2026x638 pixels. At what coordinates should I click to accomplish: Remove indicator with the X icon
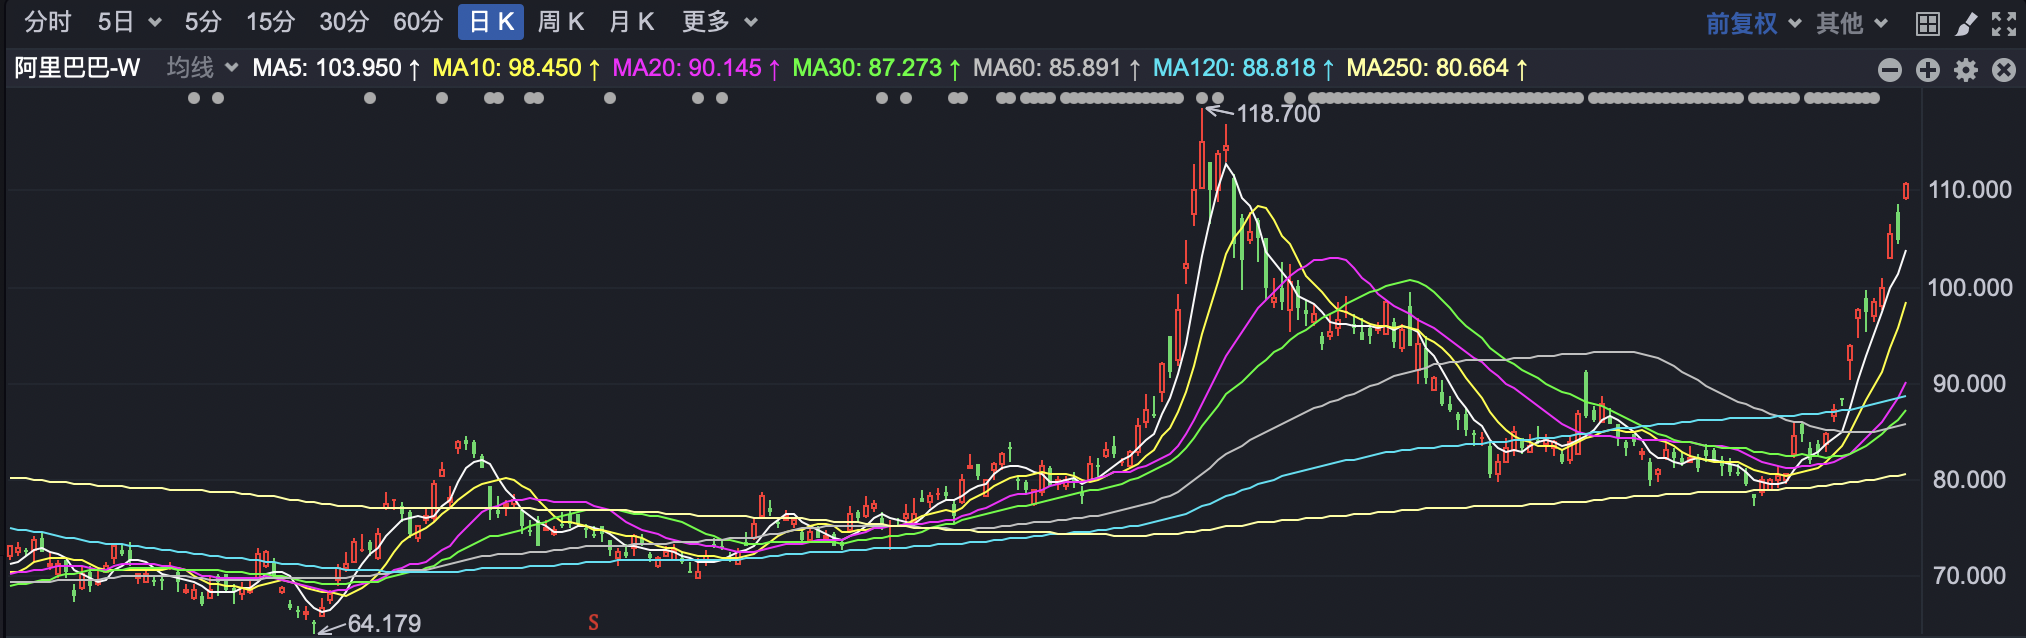[x=2004, y=69]
